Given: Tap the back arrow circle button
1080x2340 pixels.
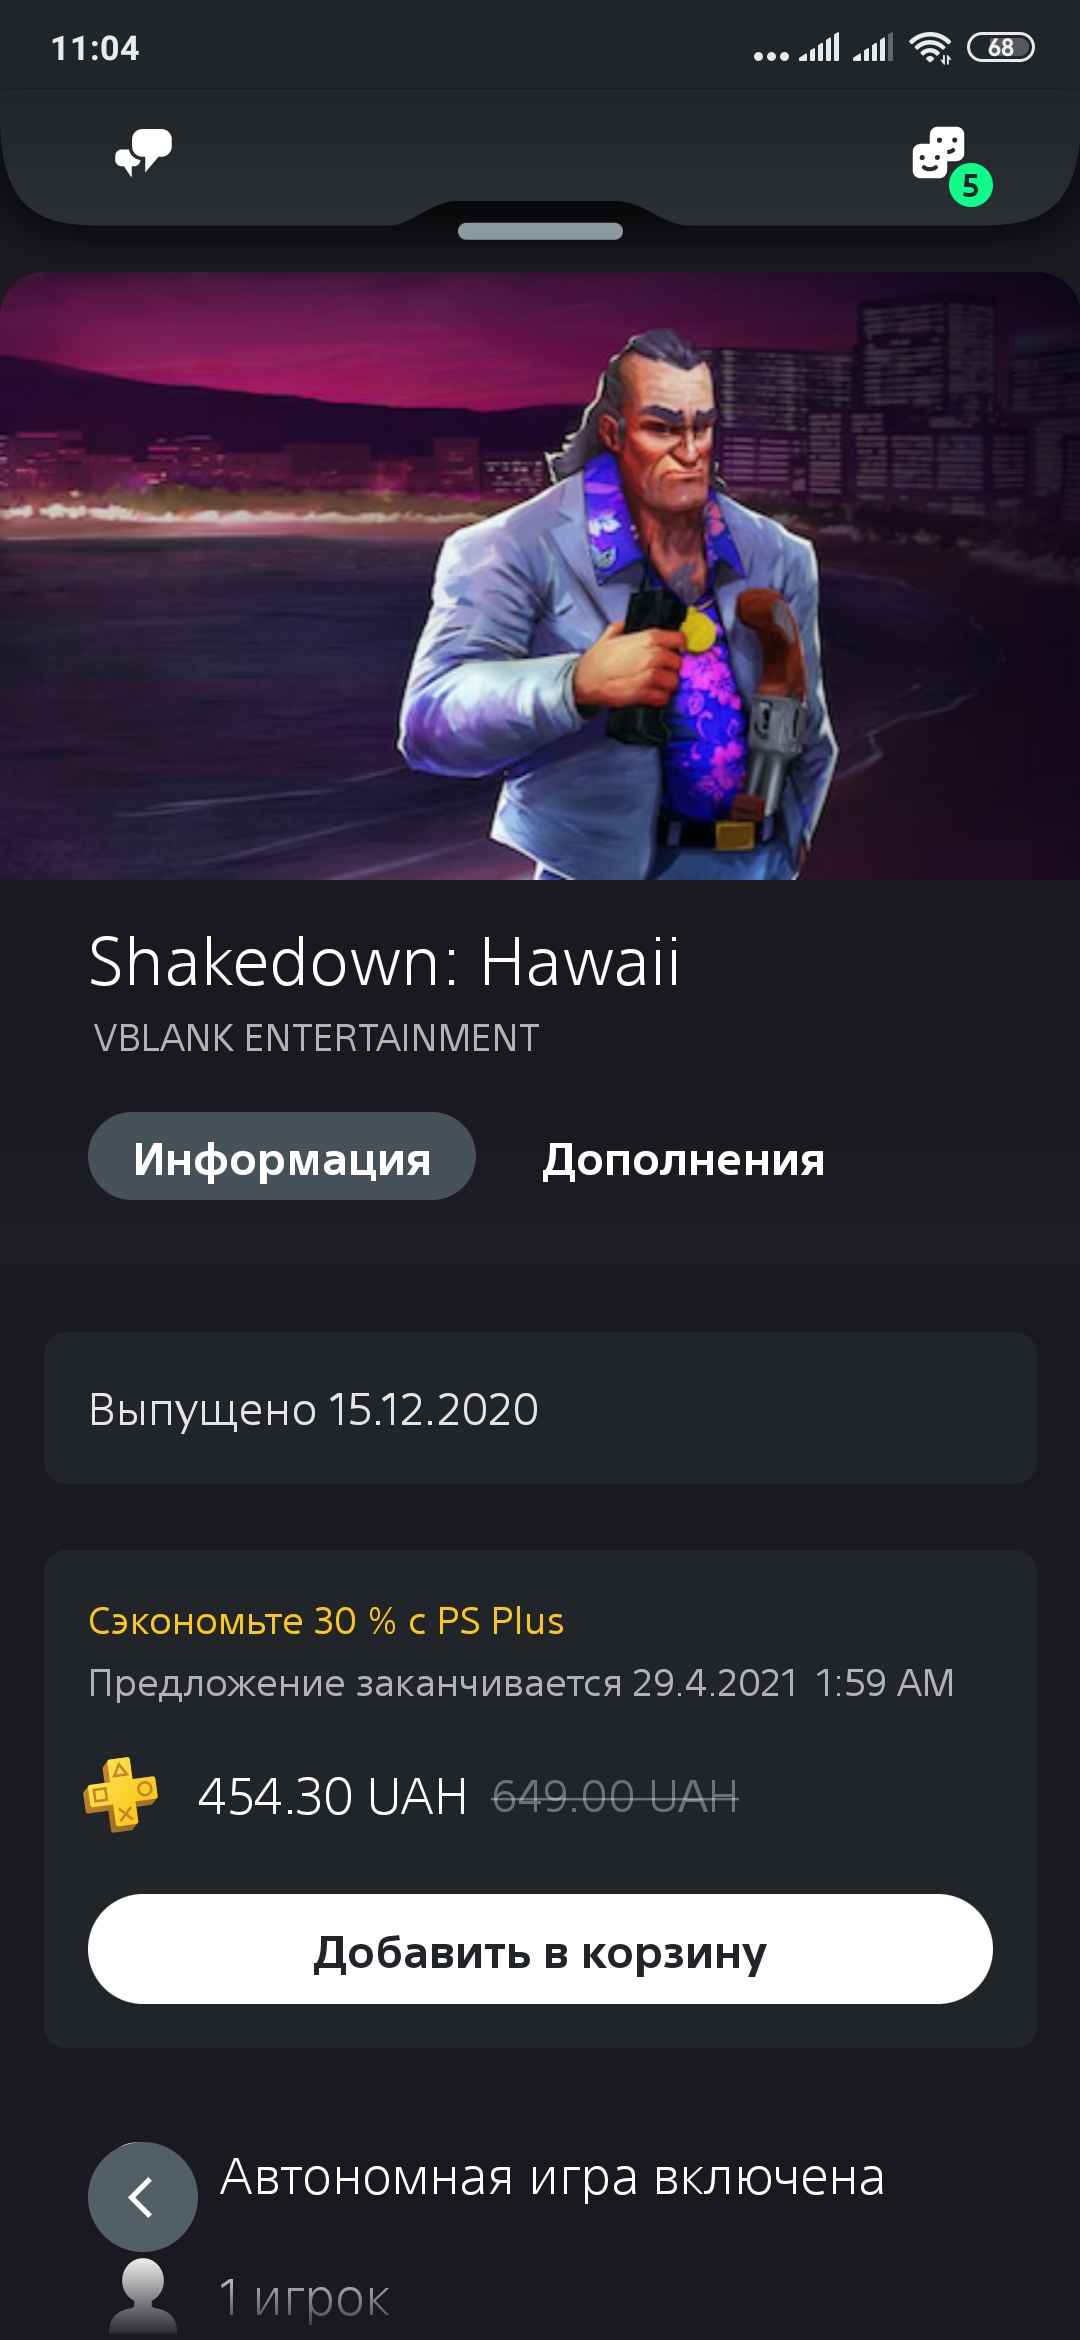Looking at the screenshot, I should point(143,2197).
